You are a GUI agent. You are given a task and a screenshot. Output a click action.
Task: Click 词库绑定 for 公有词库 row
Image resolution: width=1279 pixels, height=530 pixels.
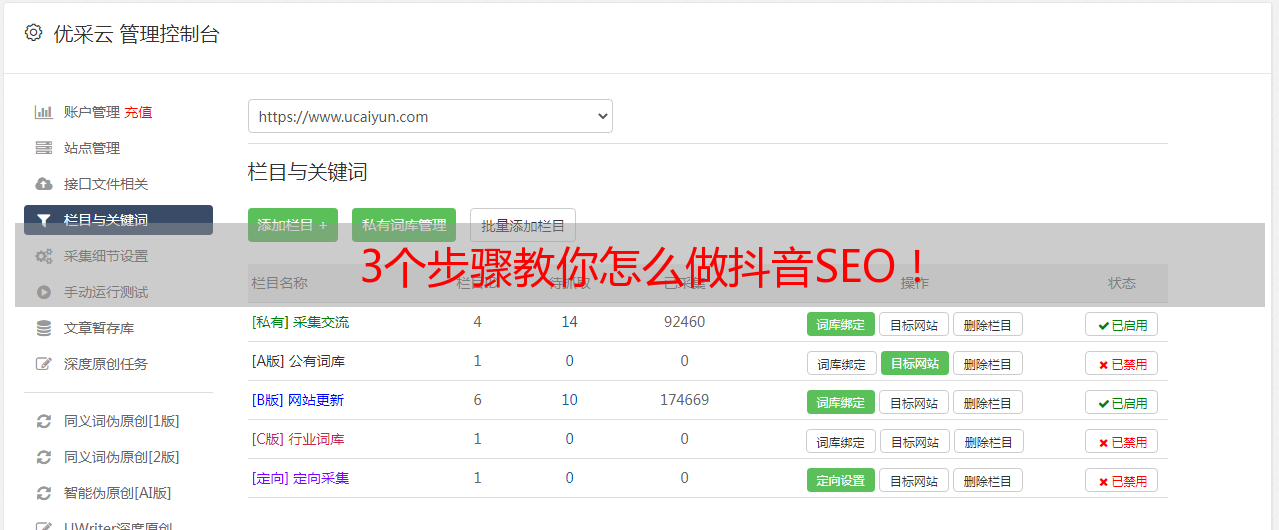tap(842, 363)
